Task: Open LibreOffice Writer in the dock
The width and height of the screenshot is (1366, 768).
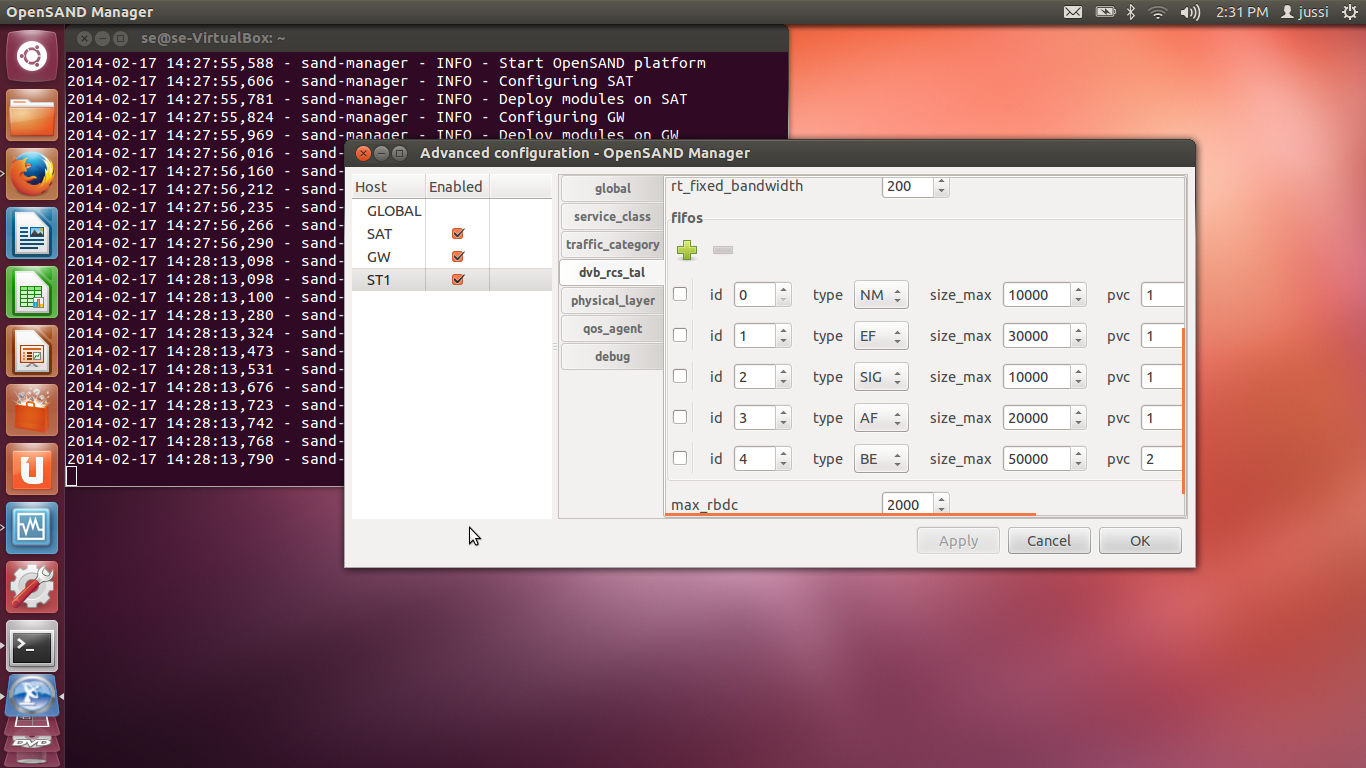Action: pos(32,234)
